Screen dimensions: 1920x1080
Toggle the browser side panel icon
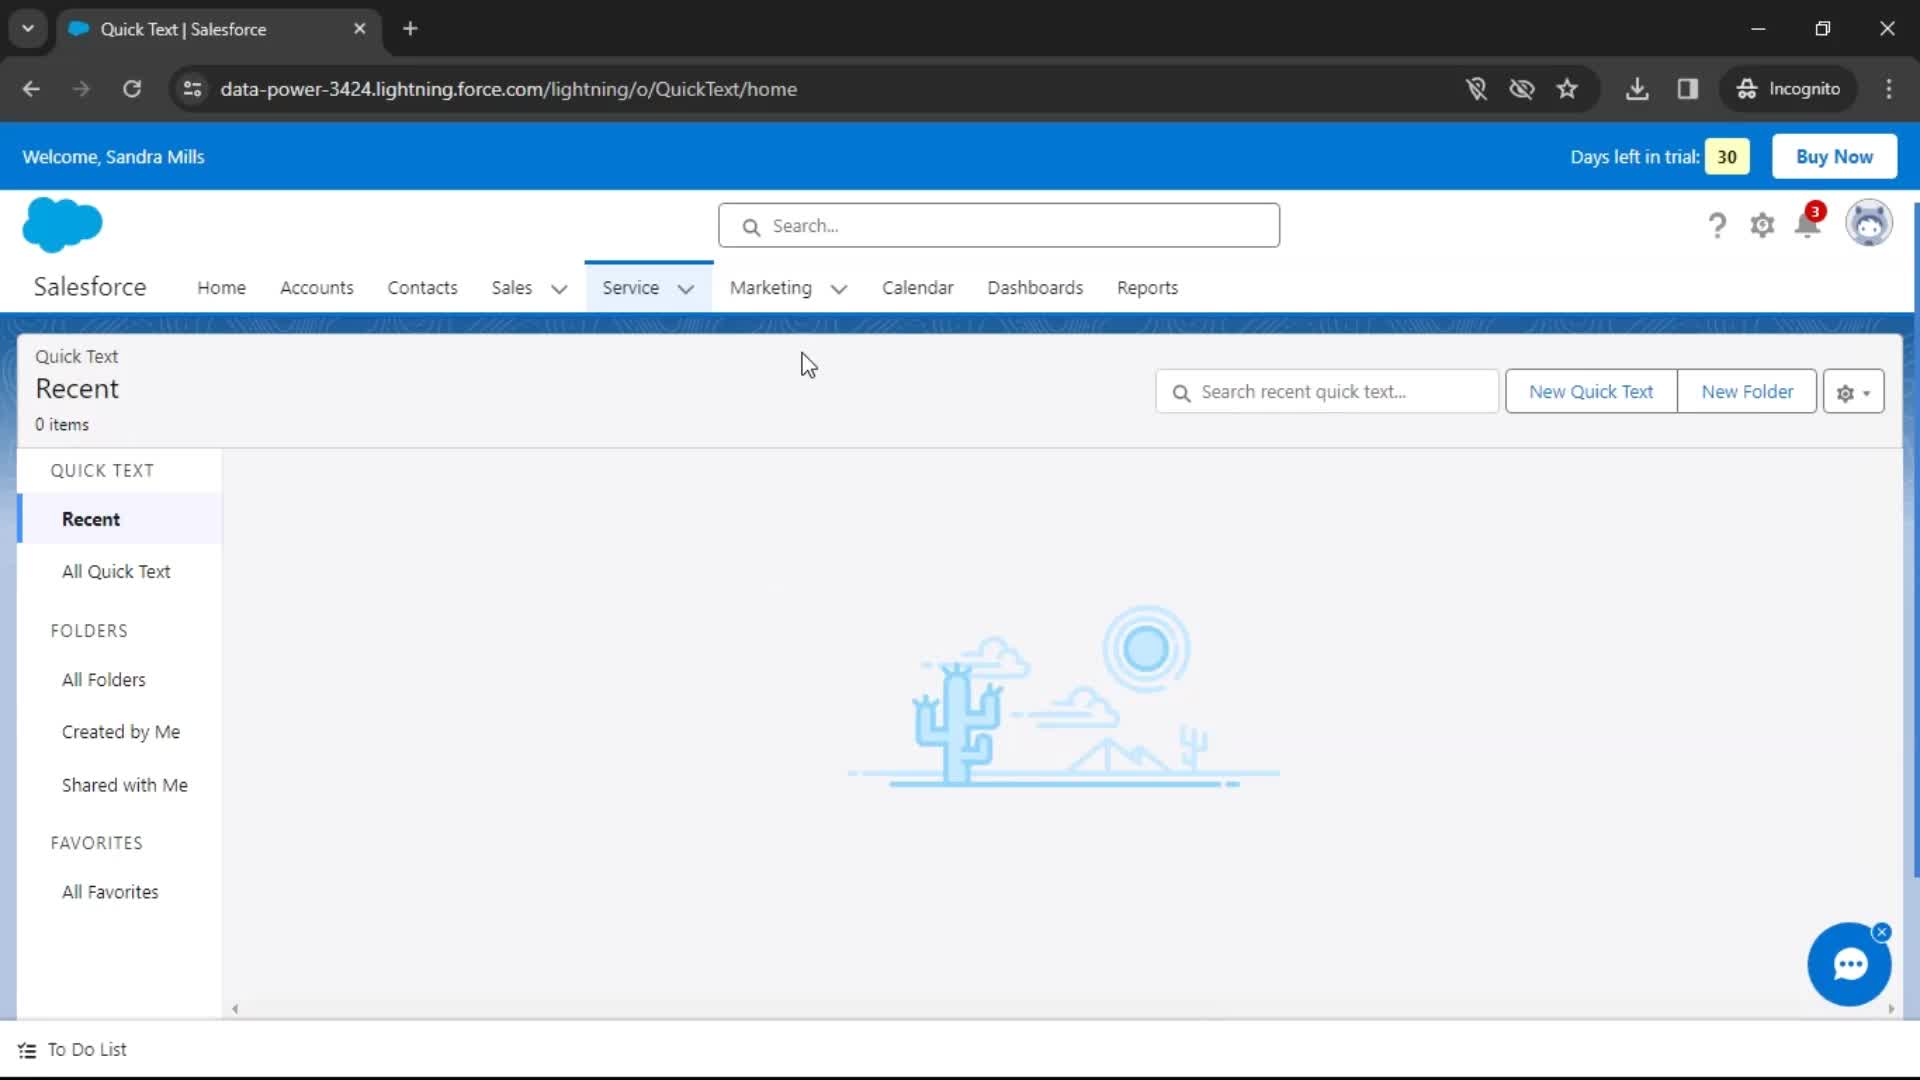tap(1688, 89)
